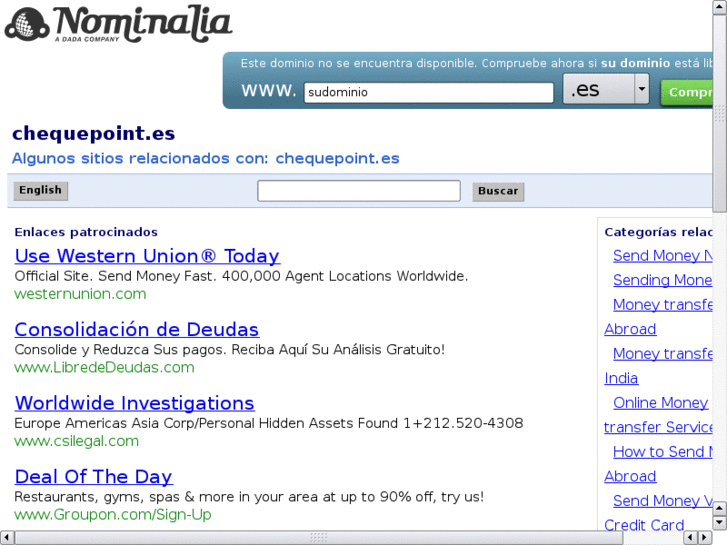Open the Credit Card category link
Image resolution: width=727 pixels, height=545 pixels.
[644, 525]
